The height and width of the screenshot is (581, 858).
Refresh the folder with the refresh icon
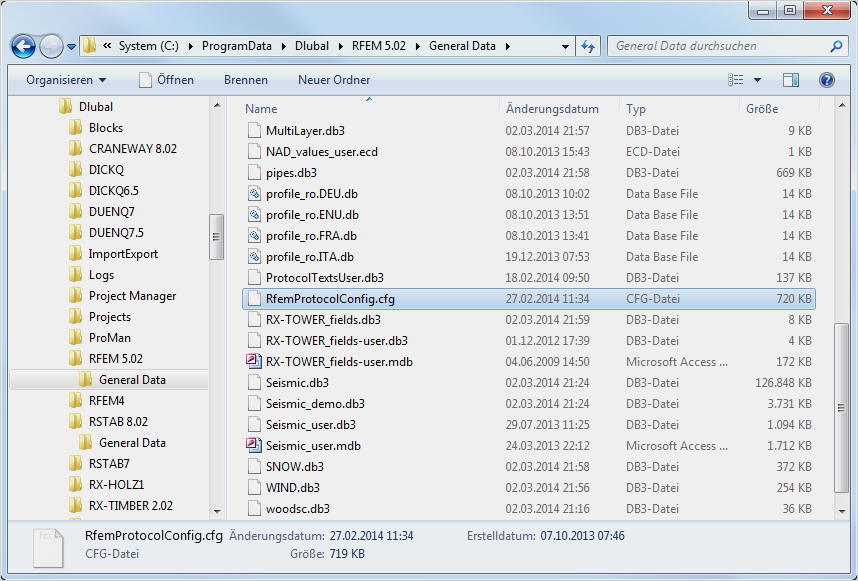click(588, 47)
